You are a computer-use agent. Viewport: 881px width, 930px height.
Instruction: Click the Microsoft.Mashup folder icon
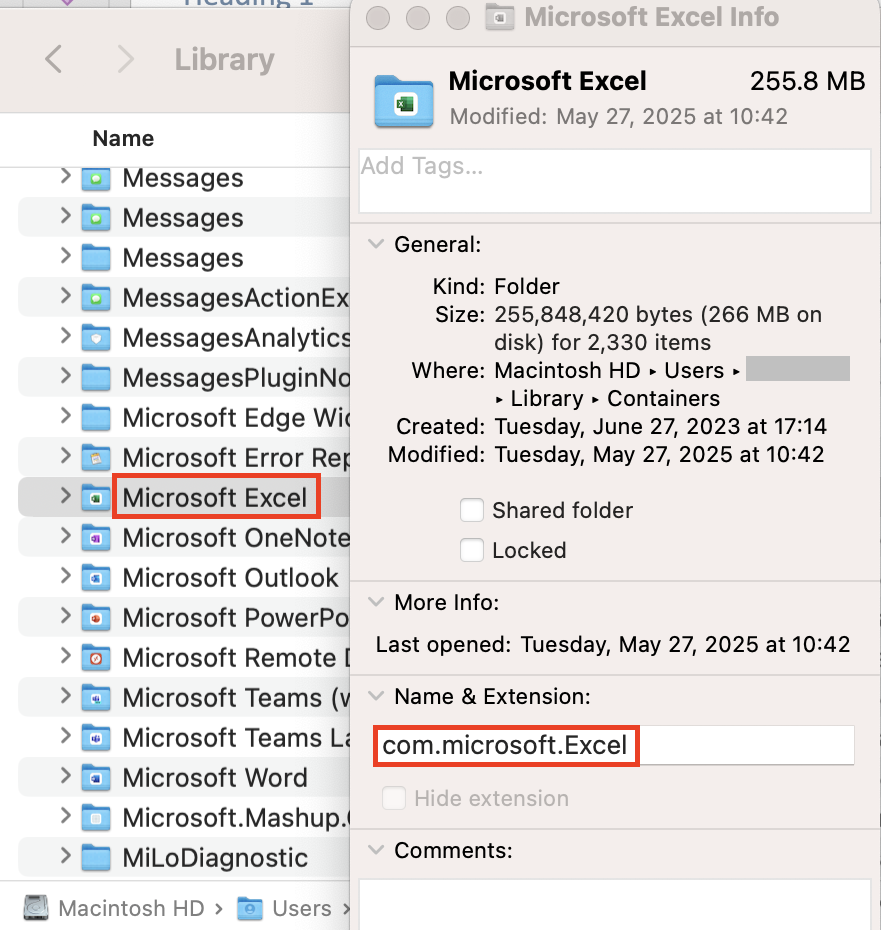point(96,818)
